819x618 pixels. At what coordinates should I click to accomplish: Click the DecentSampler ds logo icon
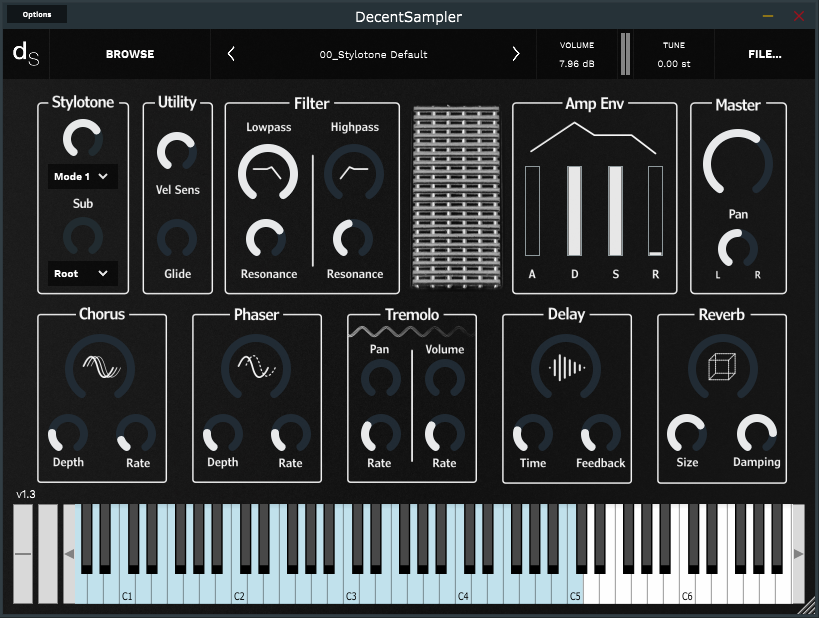click(26, 54)
